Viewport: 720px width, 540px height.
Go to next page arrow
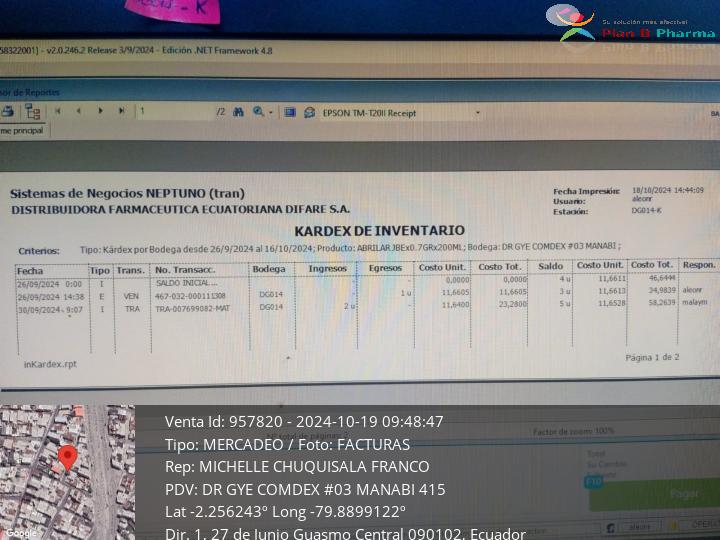[x=100, y=111]
